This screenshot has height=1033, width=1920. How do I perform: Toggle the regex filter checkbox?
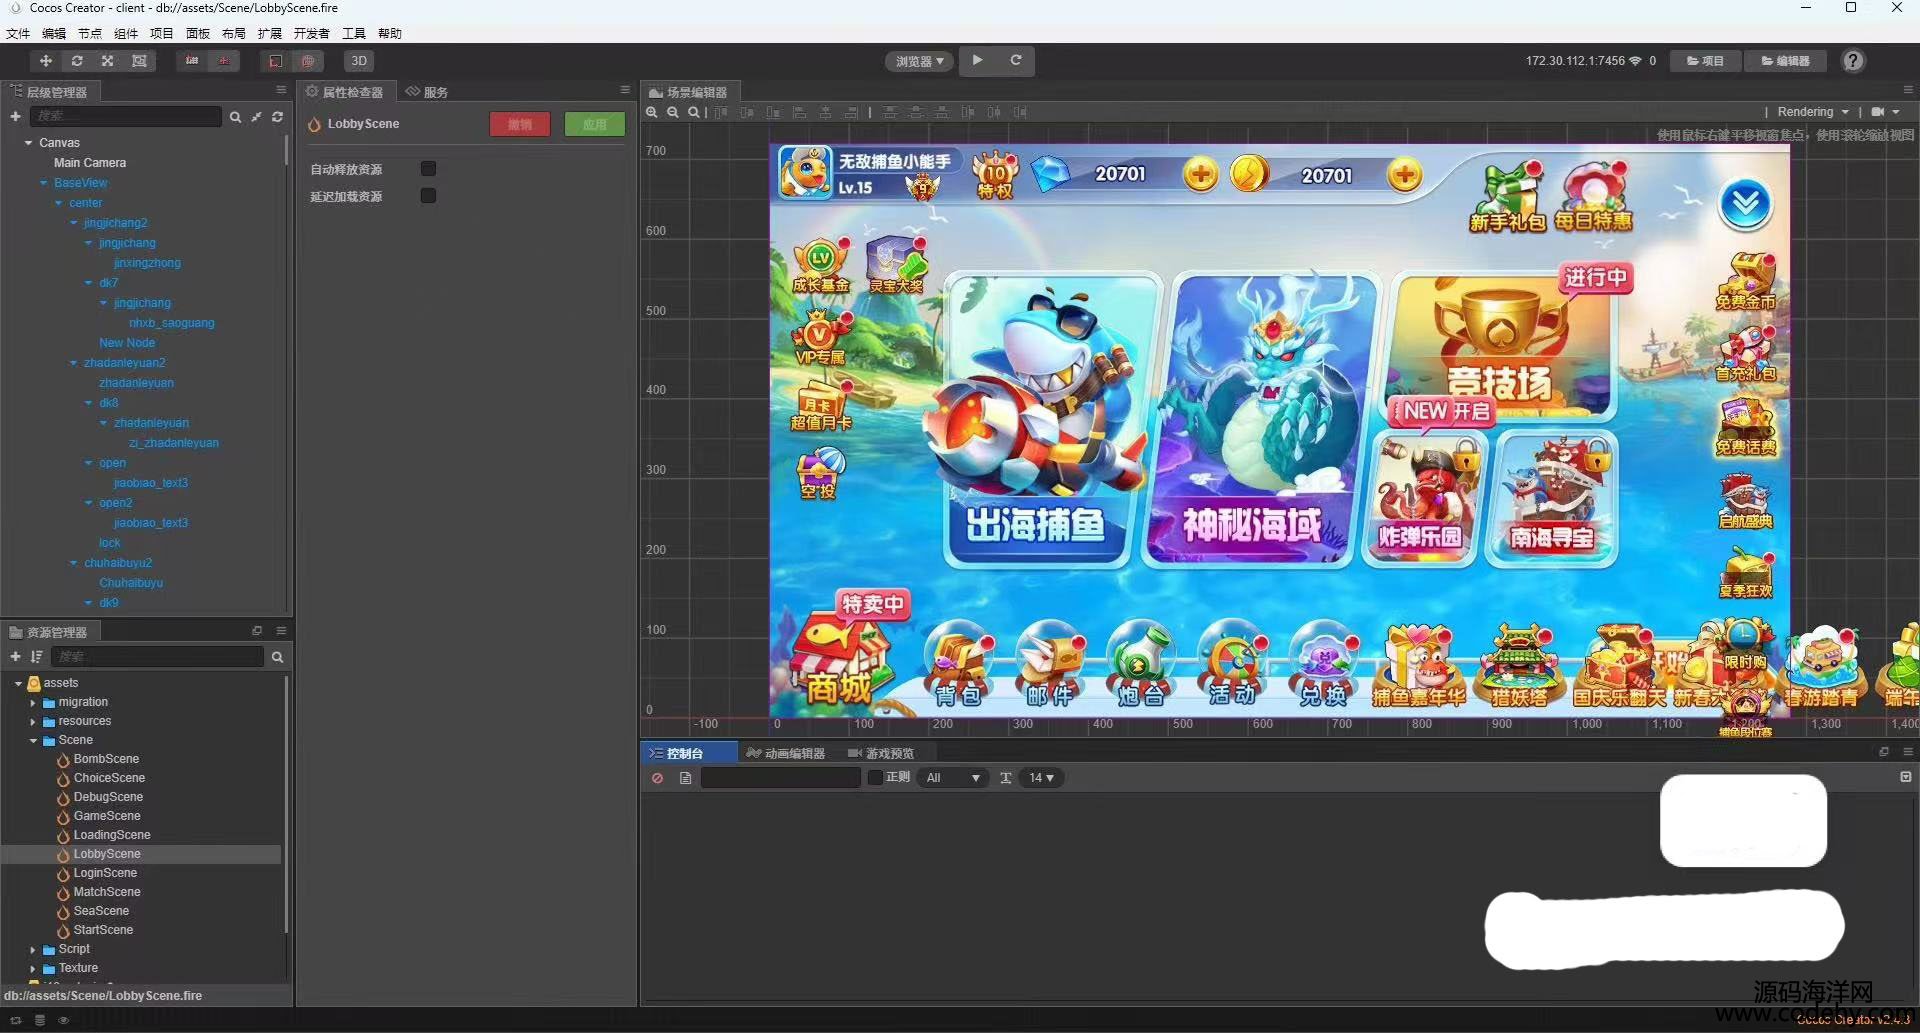(x=875, y=777)
